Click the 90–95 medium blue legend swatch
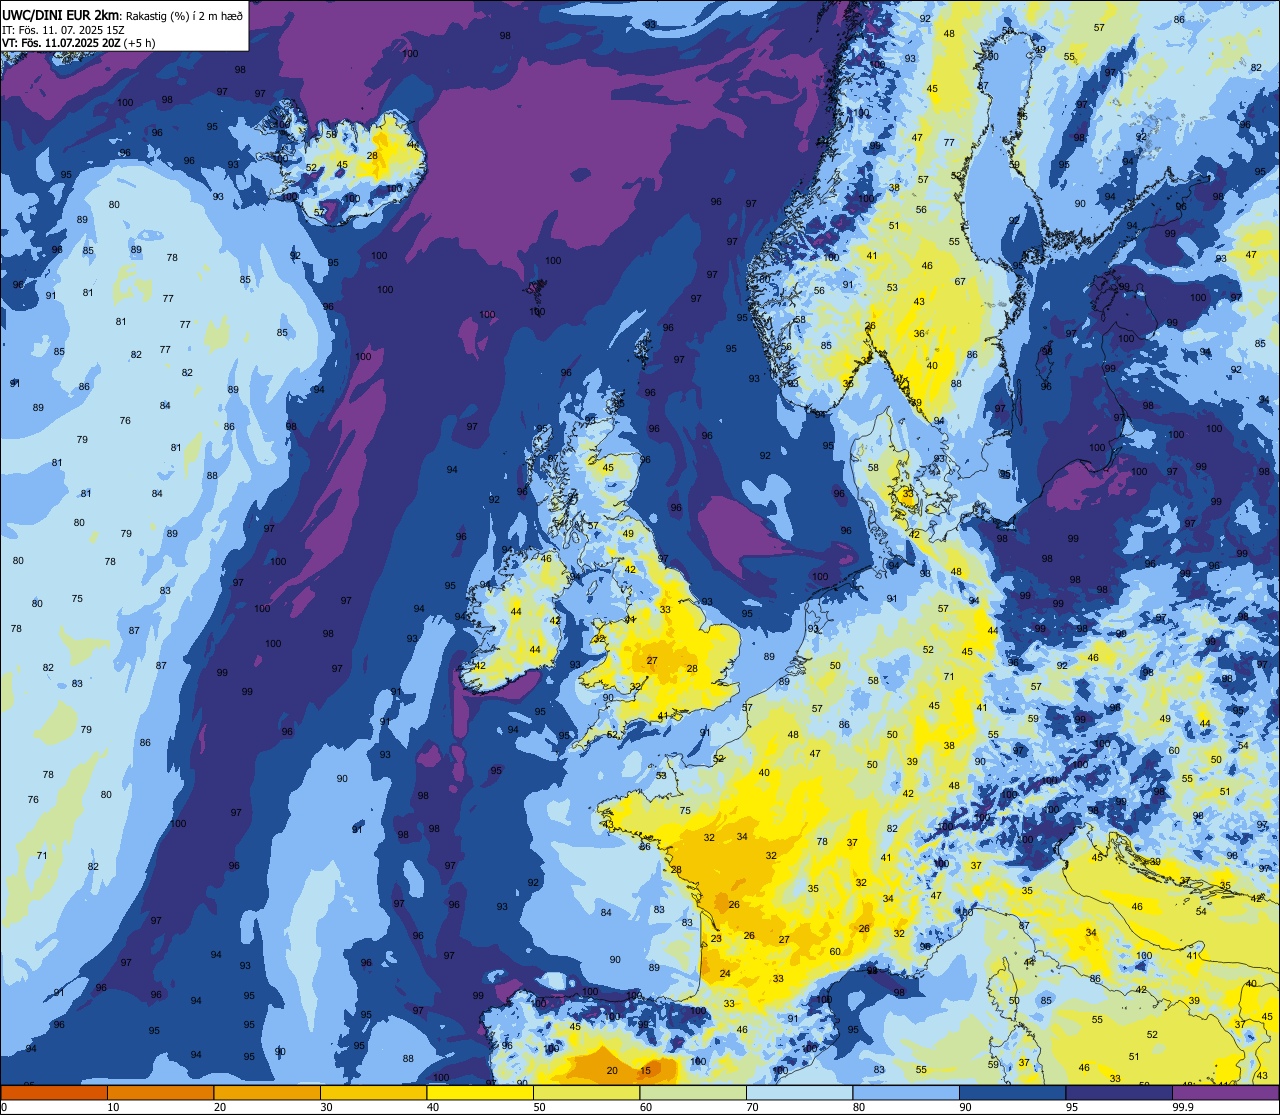This screenshot has height=1115, width=1280. (x=1012, y=1093)
